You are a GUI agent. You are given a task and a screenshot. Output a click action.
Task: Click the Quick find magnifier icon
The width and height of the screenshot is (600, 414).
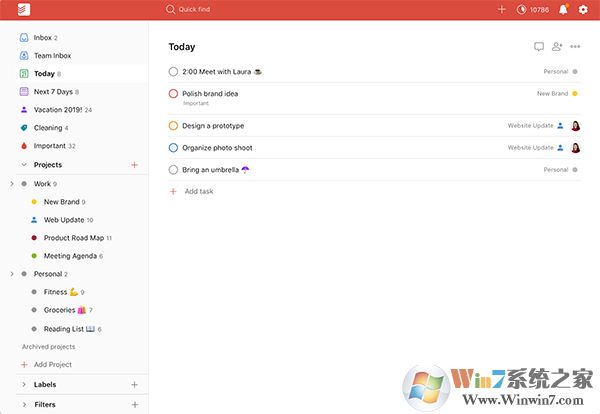(x=170, y=9)
